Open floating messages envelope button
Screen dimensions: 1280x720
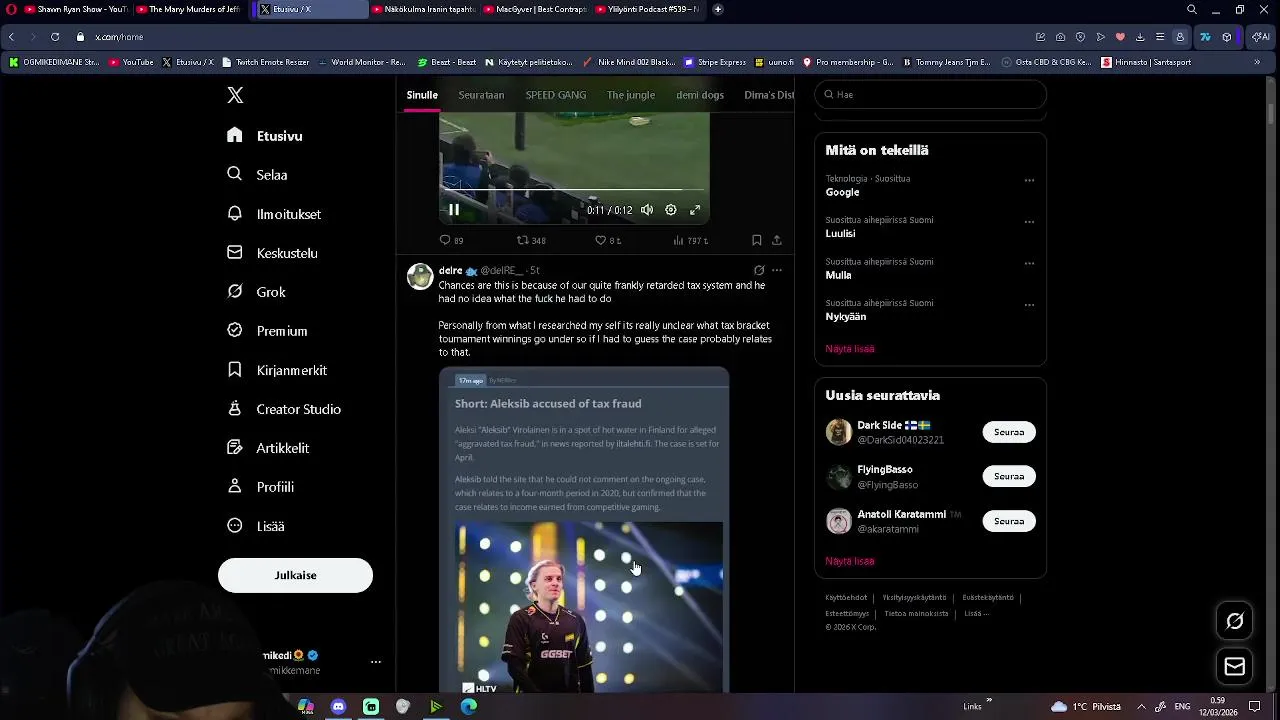[x=1235, y=667]
